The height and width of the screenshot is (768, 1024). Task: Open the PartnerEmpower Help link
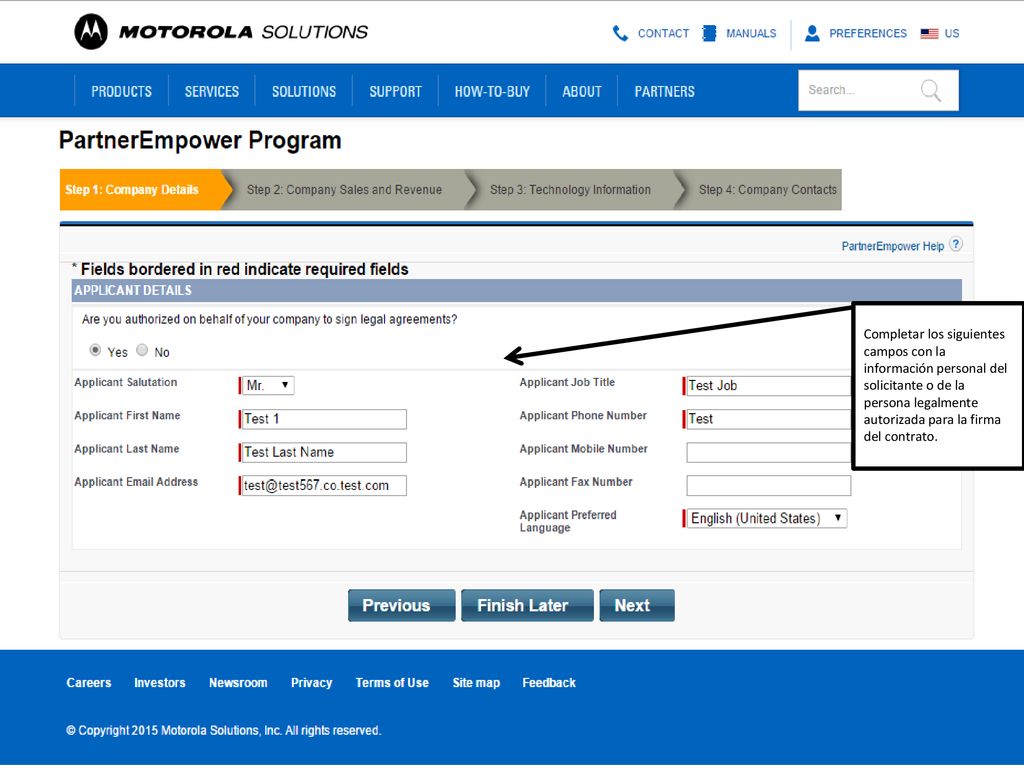point(892,246)
